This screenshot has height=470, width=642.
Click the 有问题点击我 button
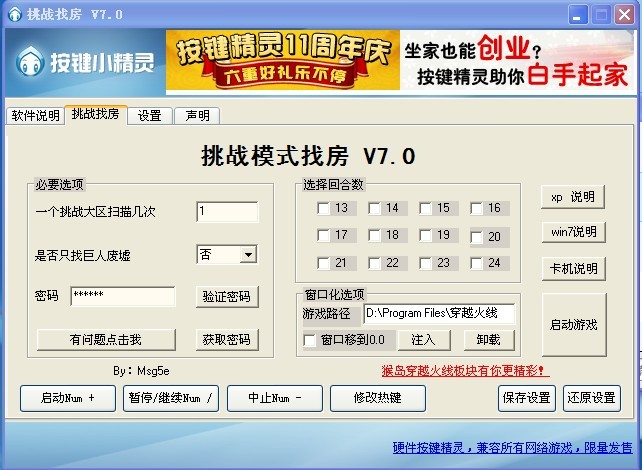(106, 339)
